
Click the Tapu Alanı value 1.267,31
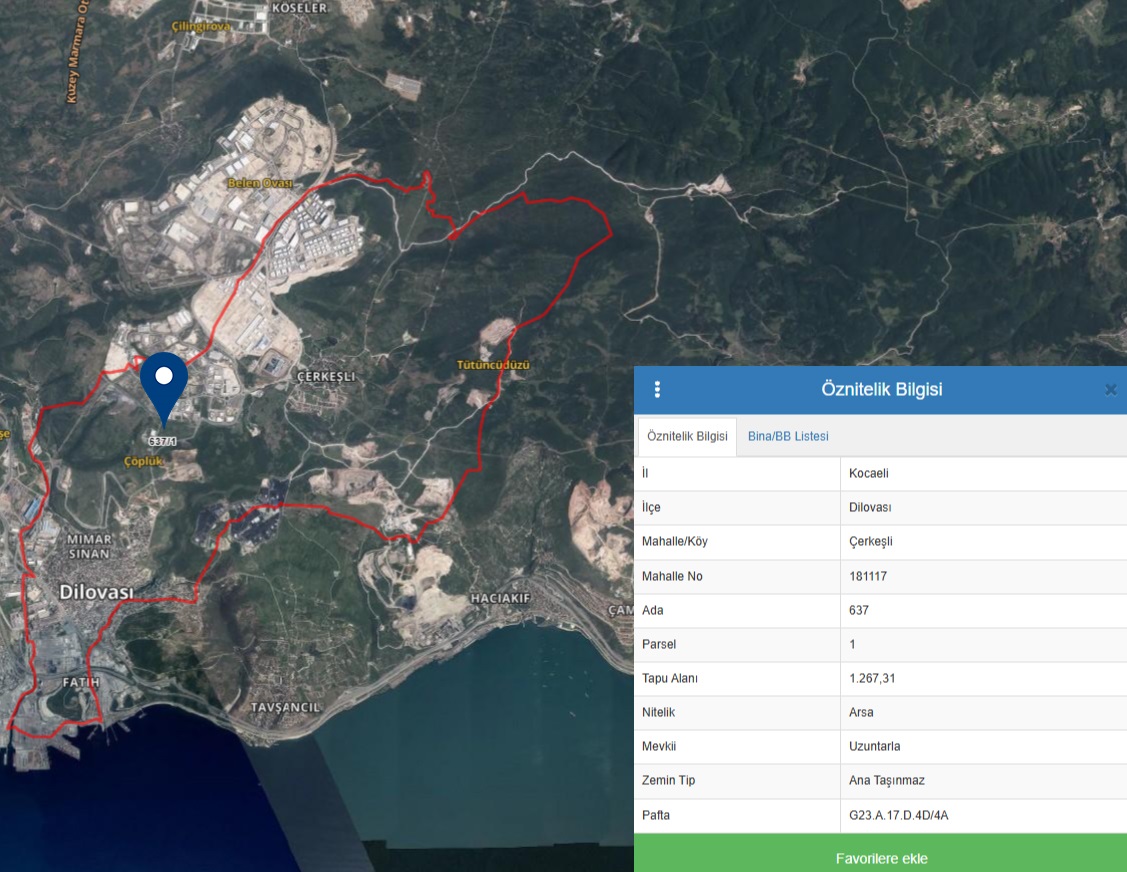[x=872, y=678]
